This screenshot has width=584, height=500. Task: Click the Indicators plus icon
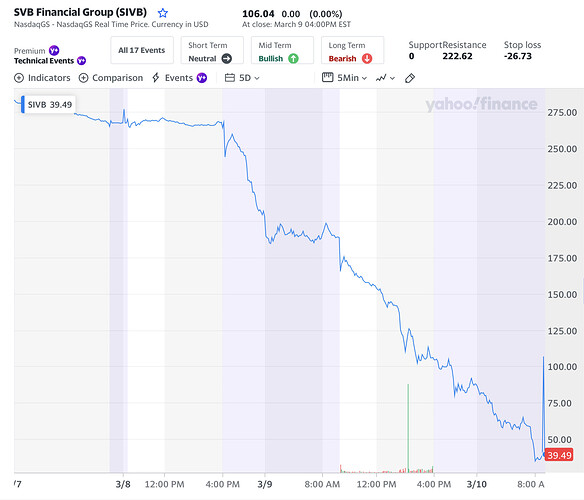coord(19,78)
